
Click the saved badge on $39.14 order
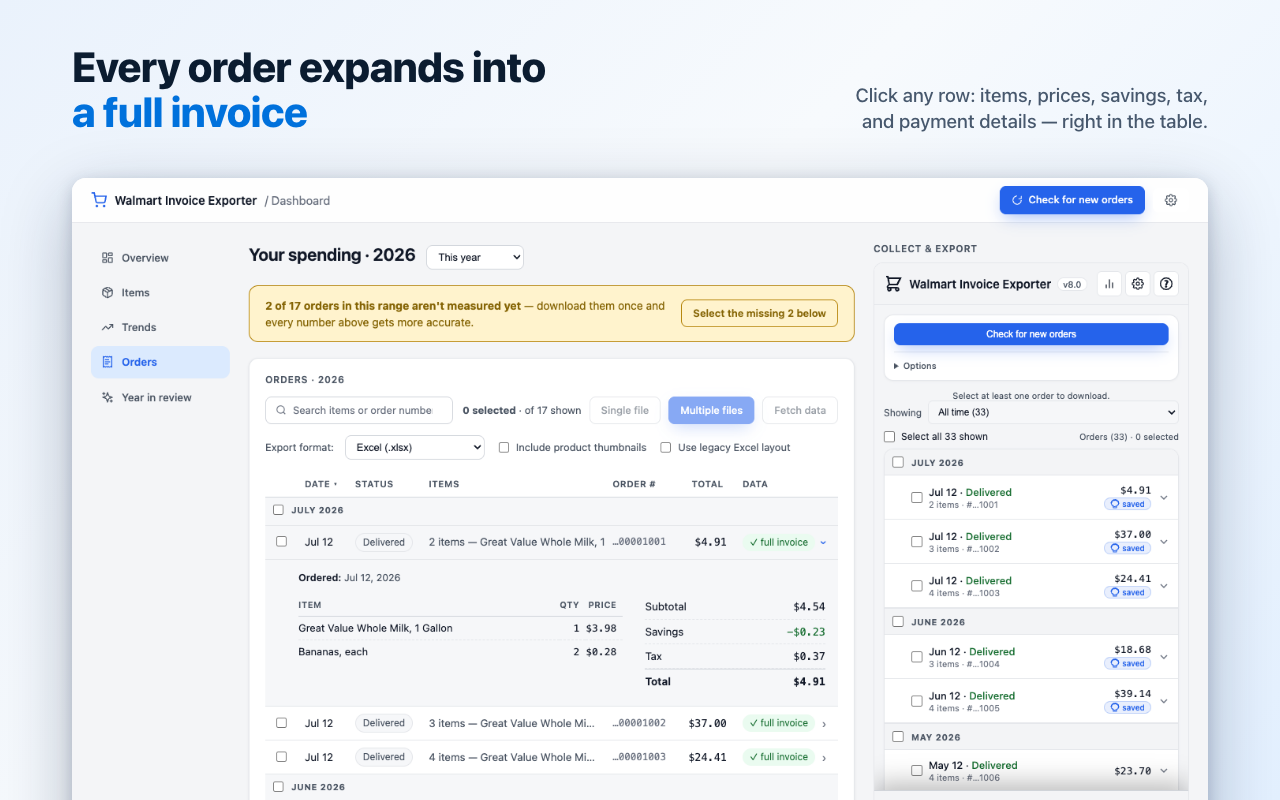point(1128,707)
